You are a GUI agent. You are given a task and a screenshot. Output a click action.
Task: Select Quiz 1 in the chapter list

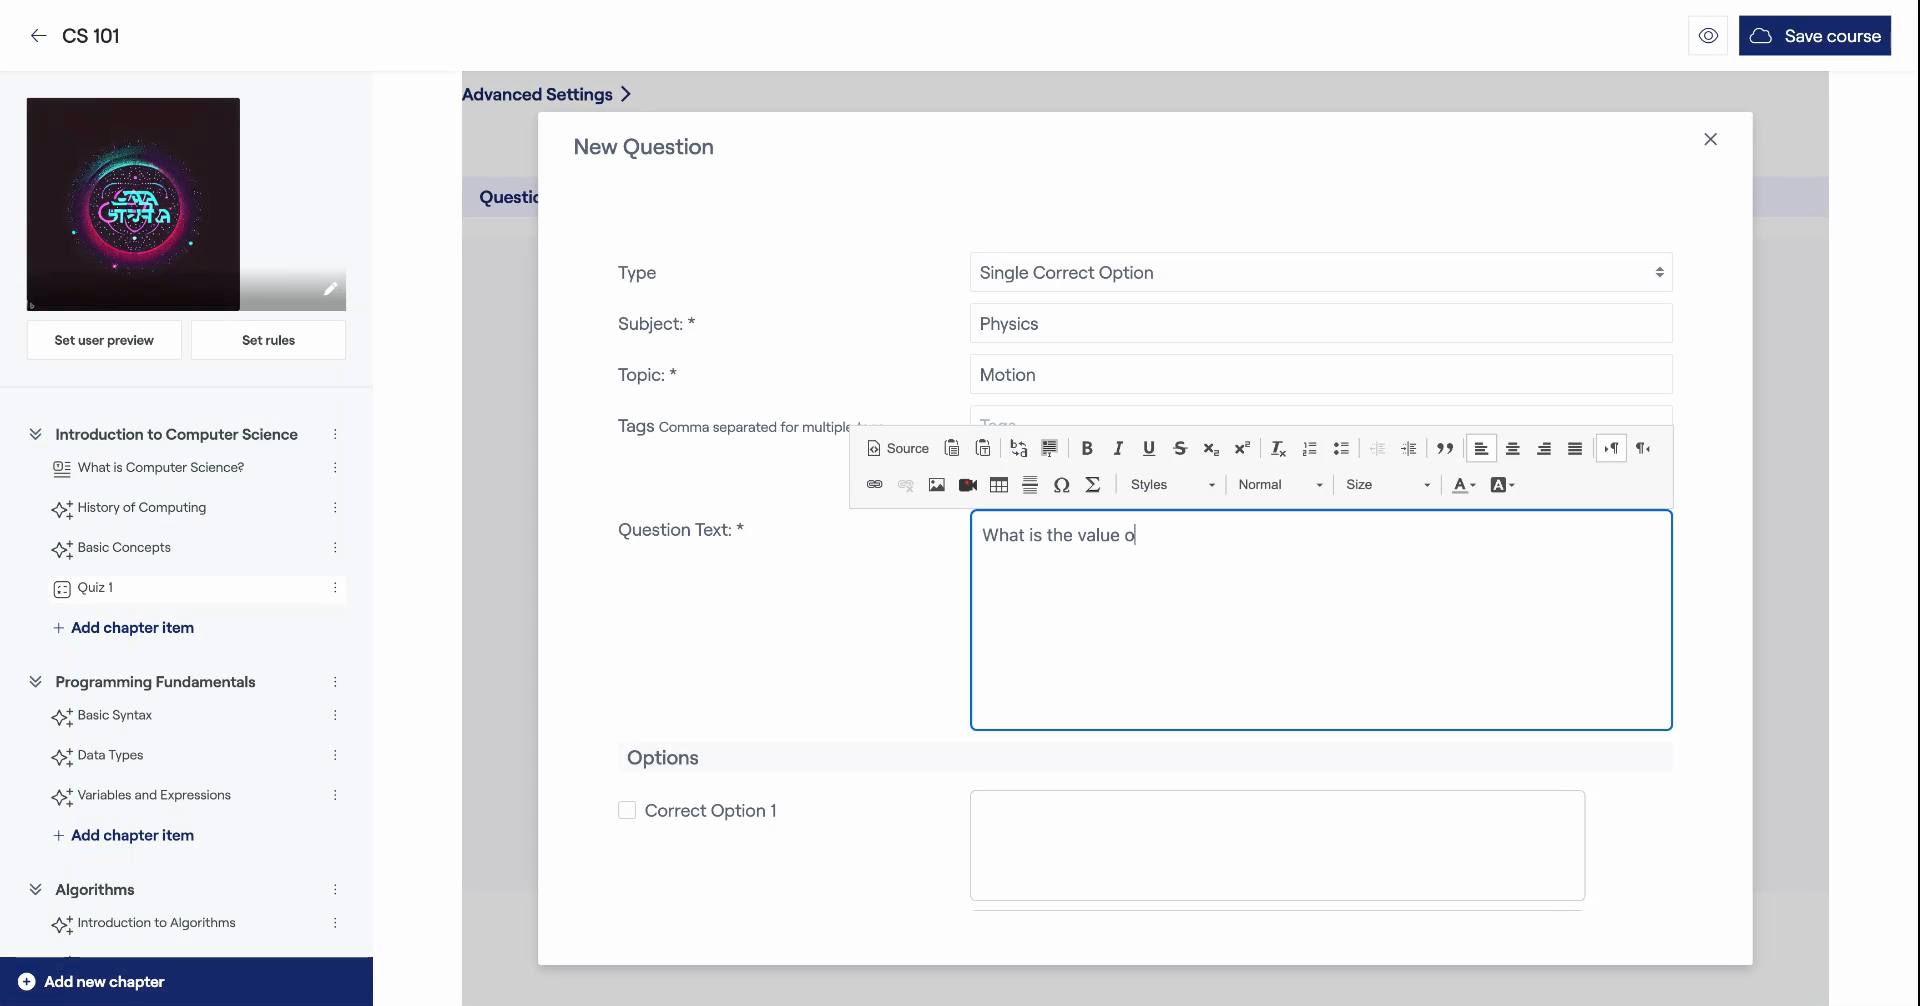95,588
